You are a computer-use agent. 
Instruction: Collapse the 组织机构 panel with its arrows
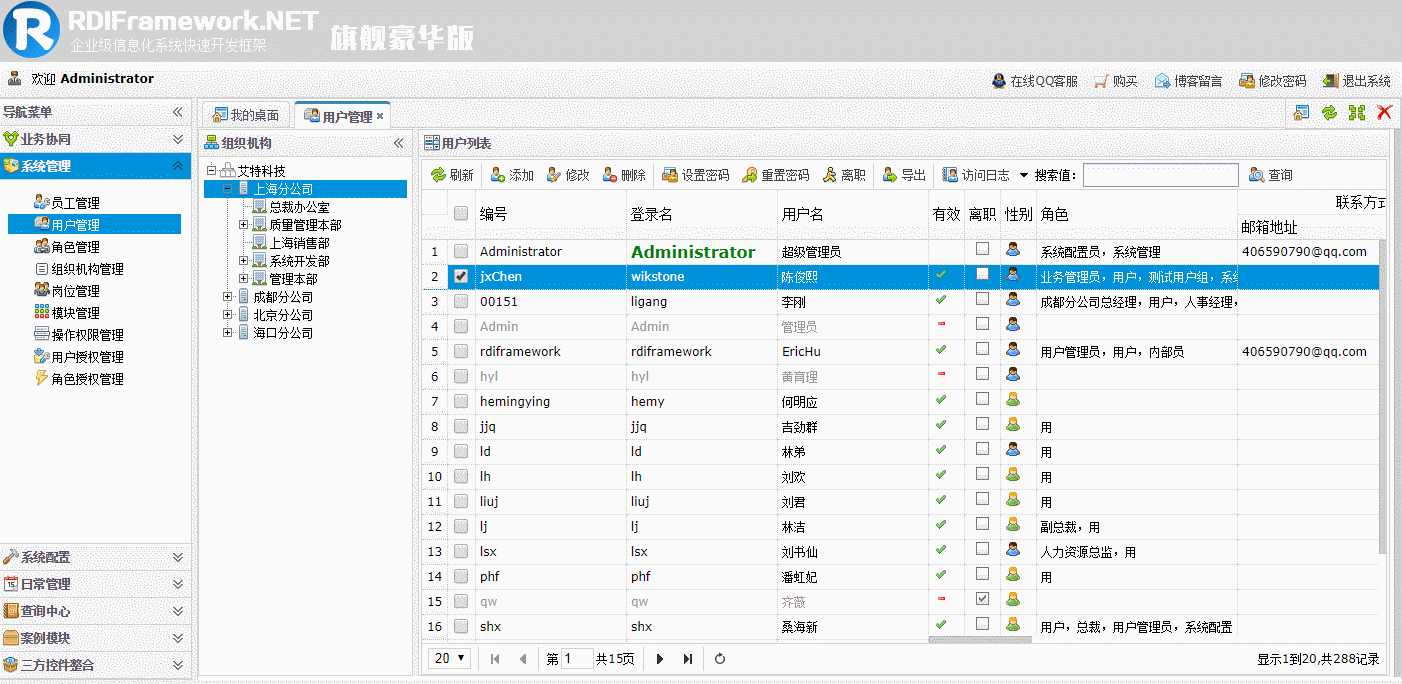[398, 143]
